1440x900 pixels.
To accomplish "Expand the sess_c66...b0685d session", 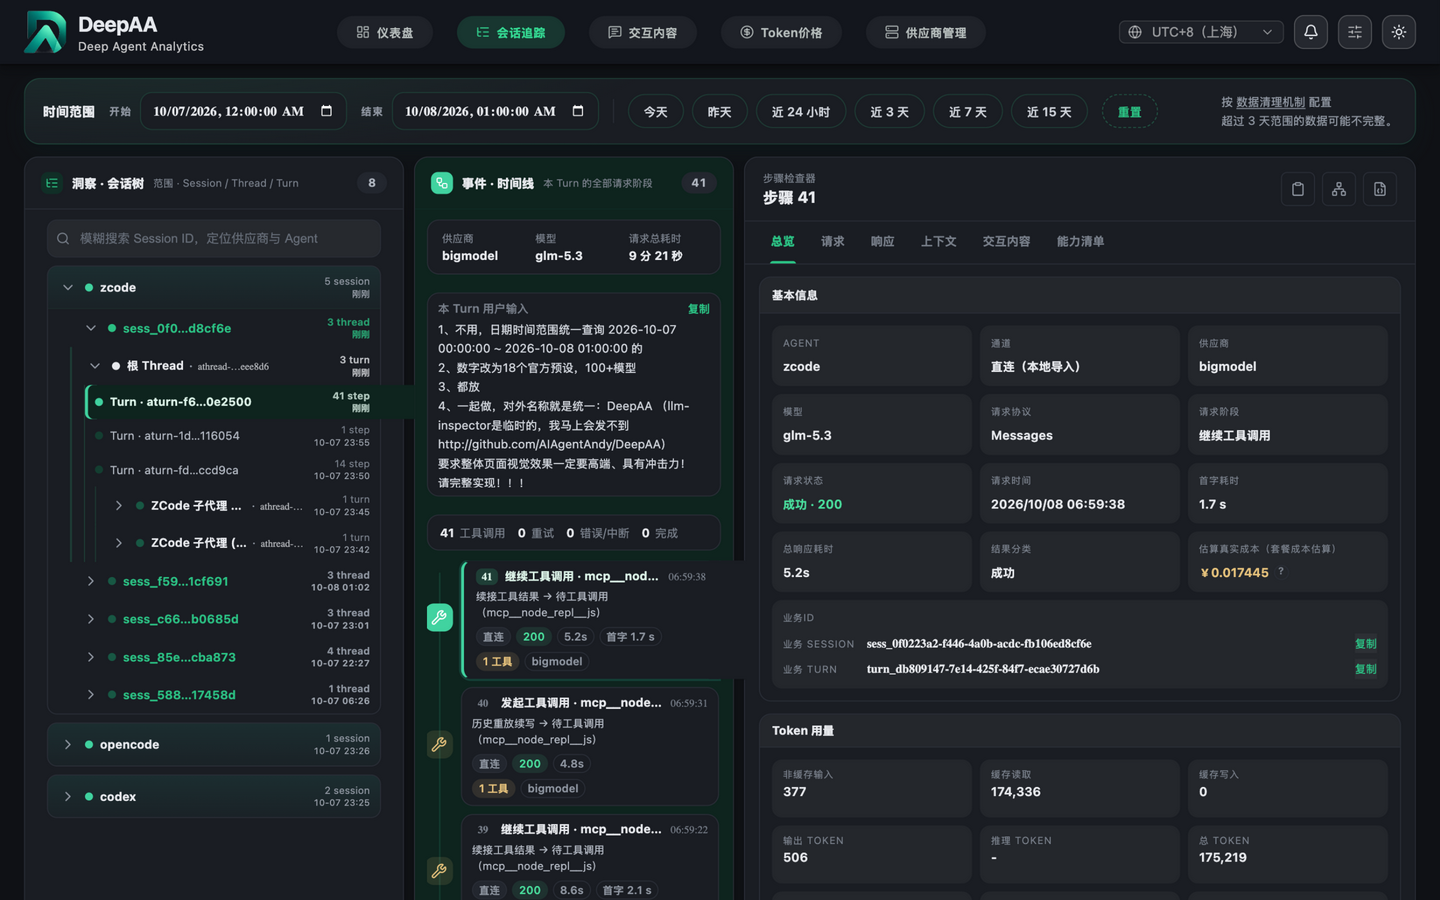I will coord(91,619).
